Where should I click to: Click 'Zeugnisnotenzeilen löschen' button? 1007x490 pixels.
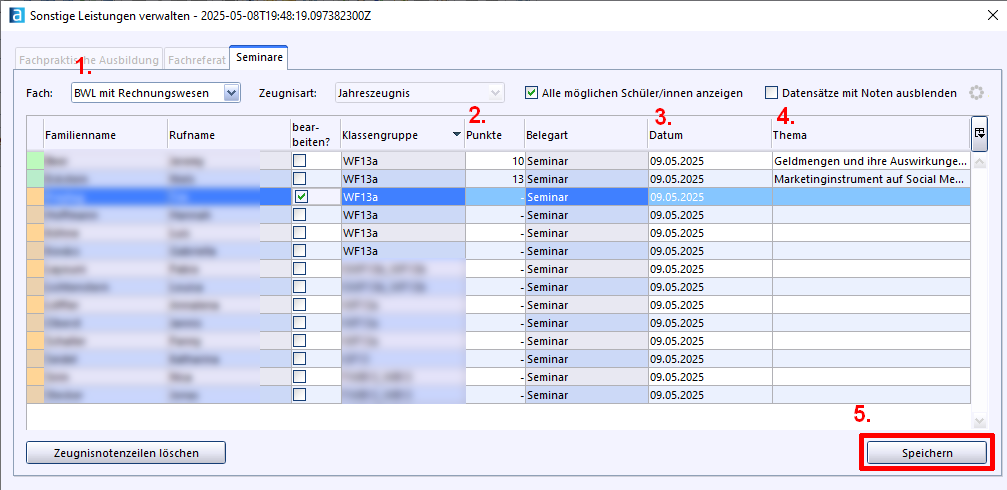pyautogui.click(x=126, y=453)
